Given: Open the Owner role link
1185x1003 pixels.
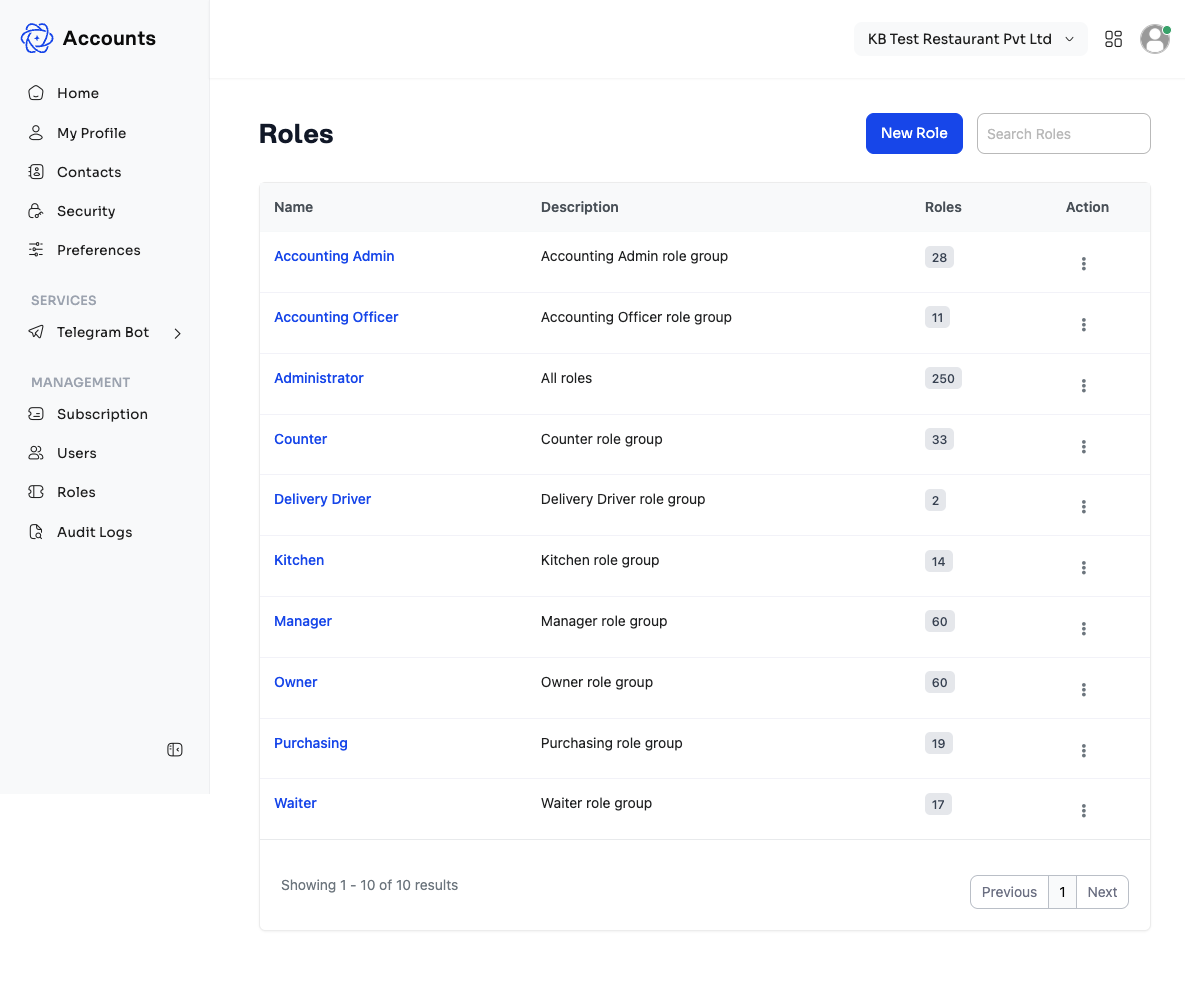Looking at the screenshot, I should coord(295,682).
